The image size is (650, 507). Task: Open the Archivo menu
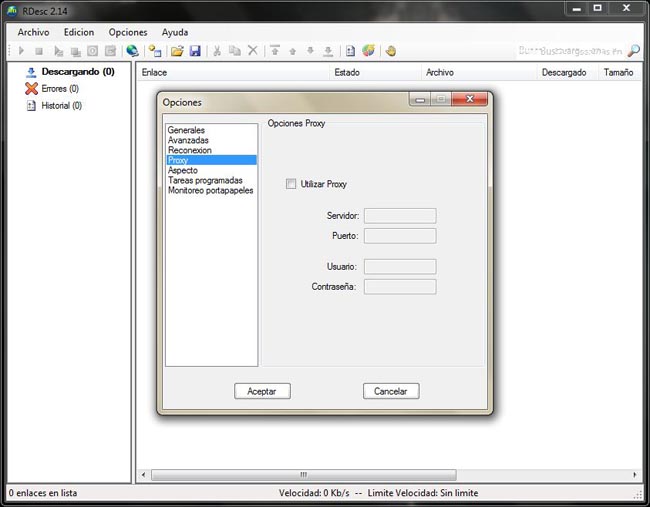point(33,32)
